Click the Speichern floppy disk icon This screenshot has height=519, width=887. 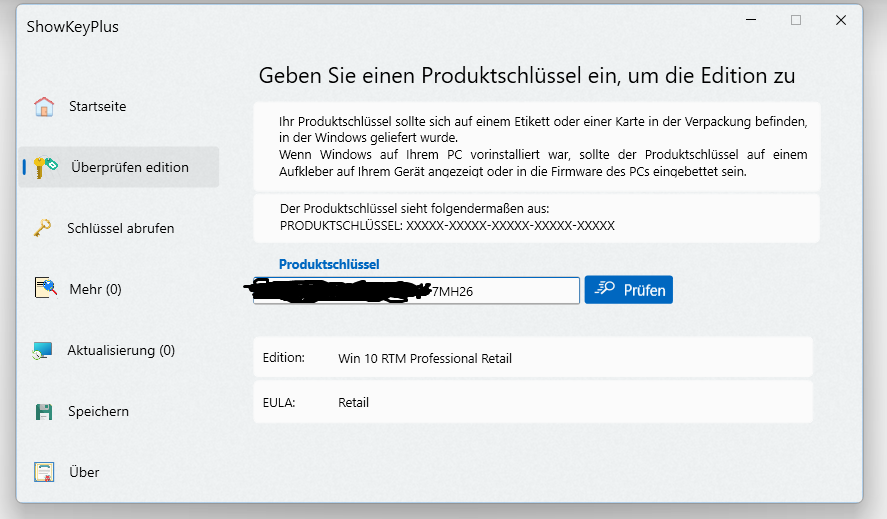pos(44,411)
